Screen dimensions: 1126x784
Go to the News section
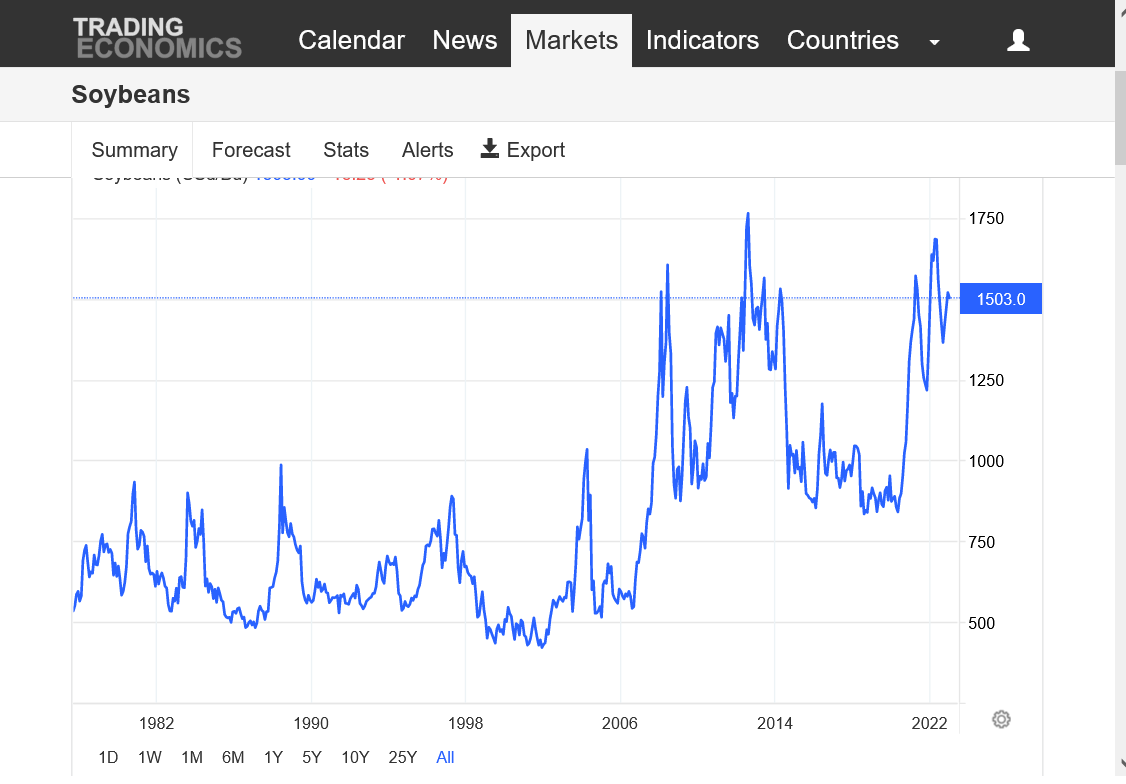[x=465, y=40]
